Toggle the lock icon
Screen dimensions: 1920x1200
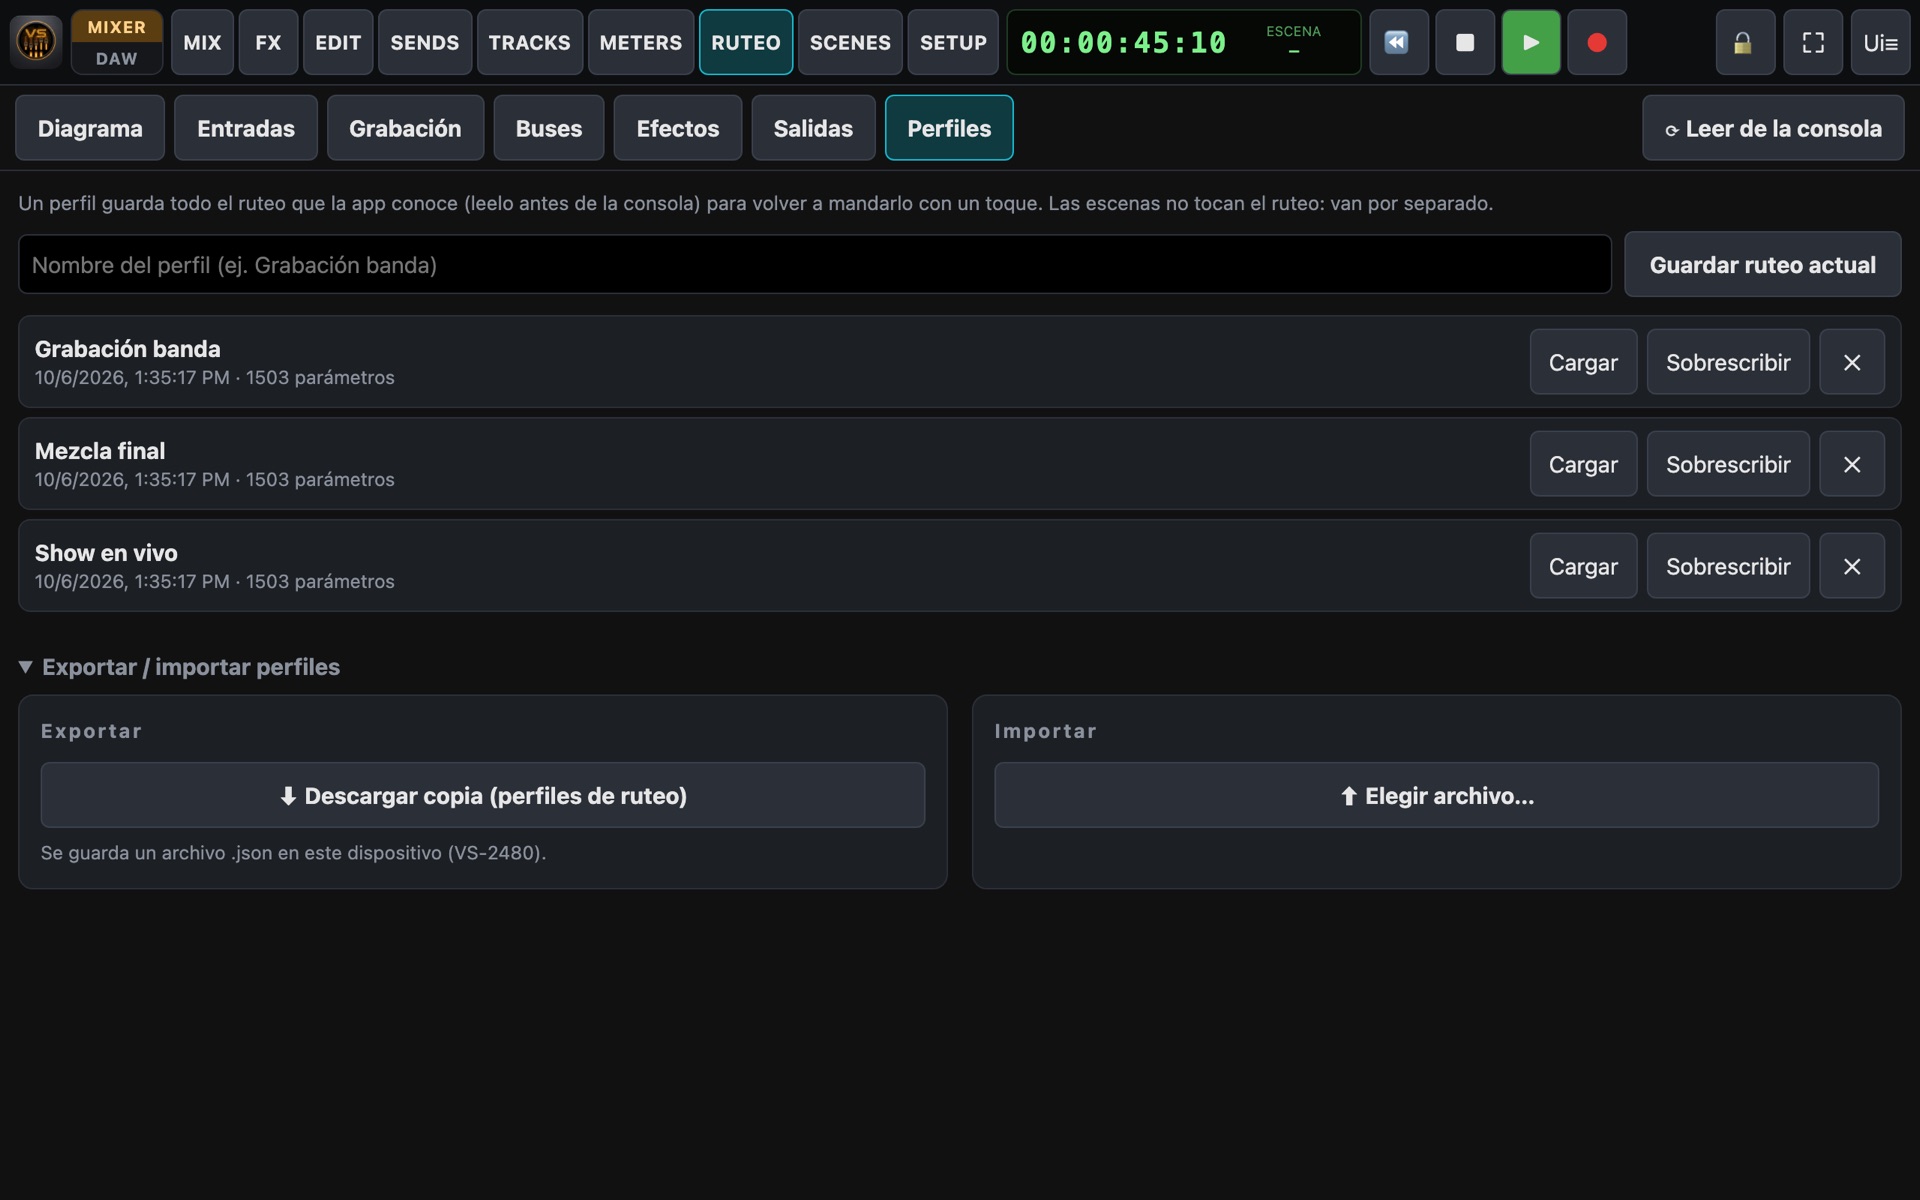tap(1745, 42)
